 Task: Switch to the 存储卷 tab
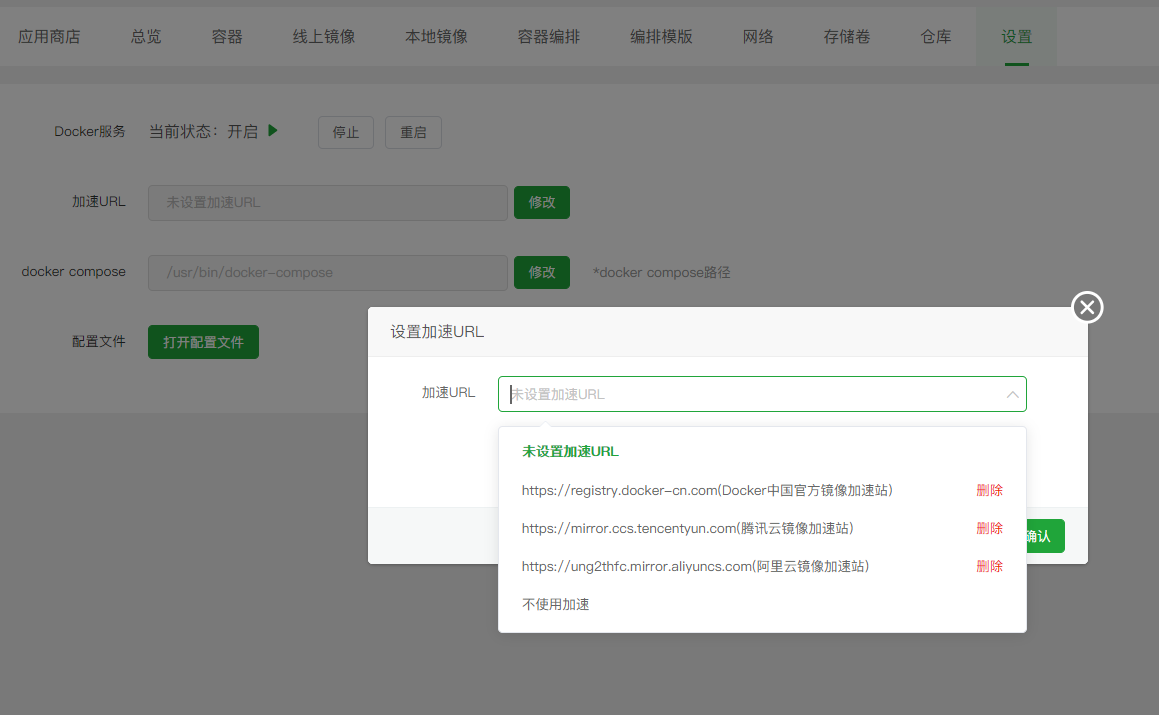tap(847, 36)
